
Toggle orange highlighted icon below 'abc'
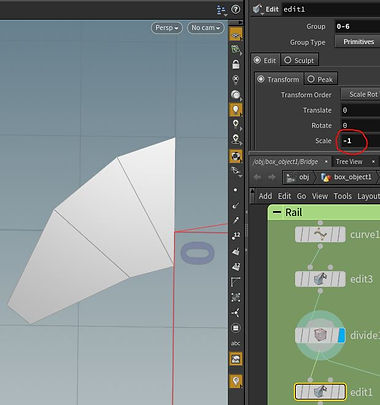(236, 359)
